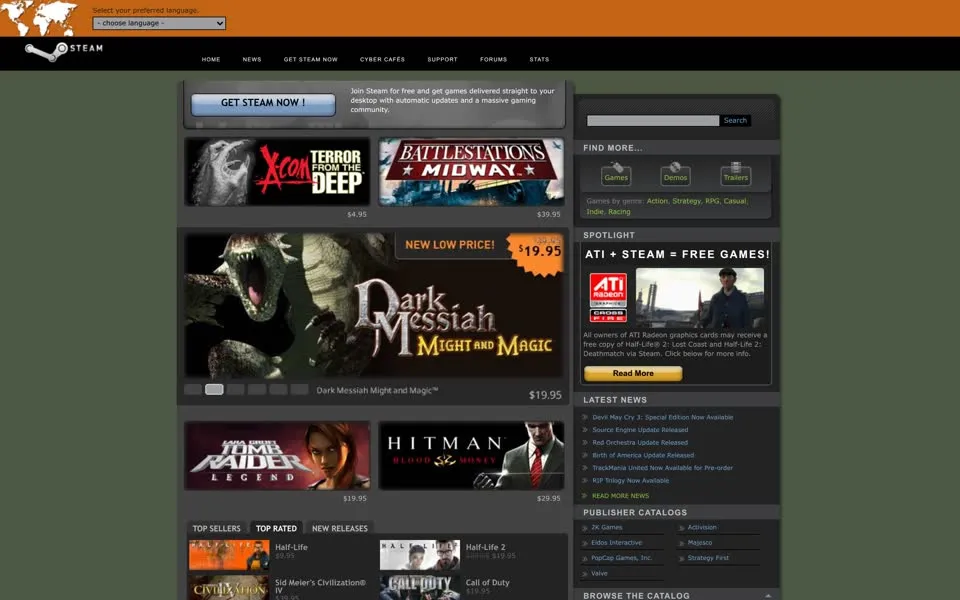Switch to the Top Sellers tab

[217, 528]
